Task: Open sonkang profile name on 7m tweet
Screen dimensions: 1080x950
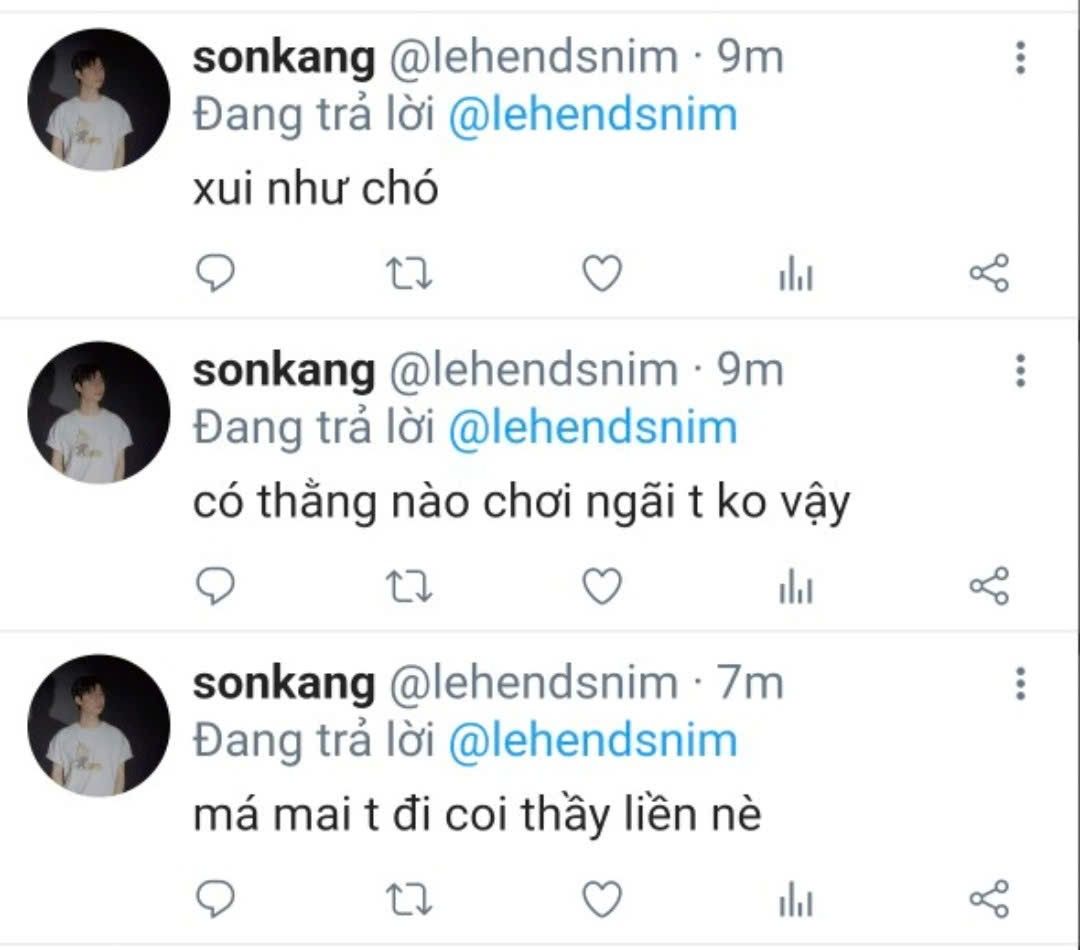Action: pyautogui.click(x=284, y=684)
